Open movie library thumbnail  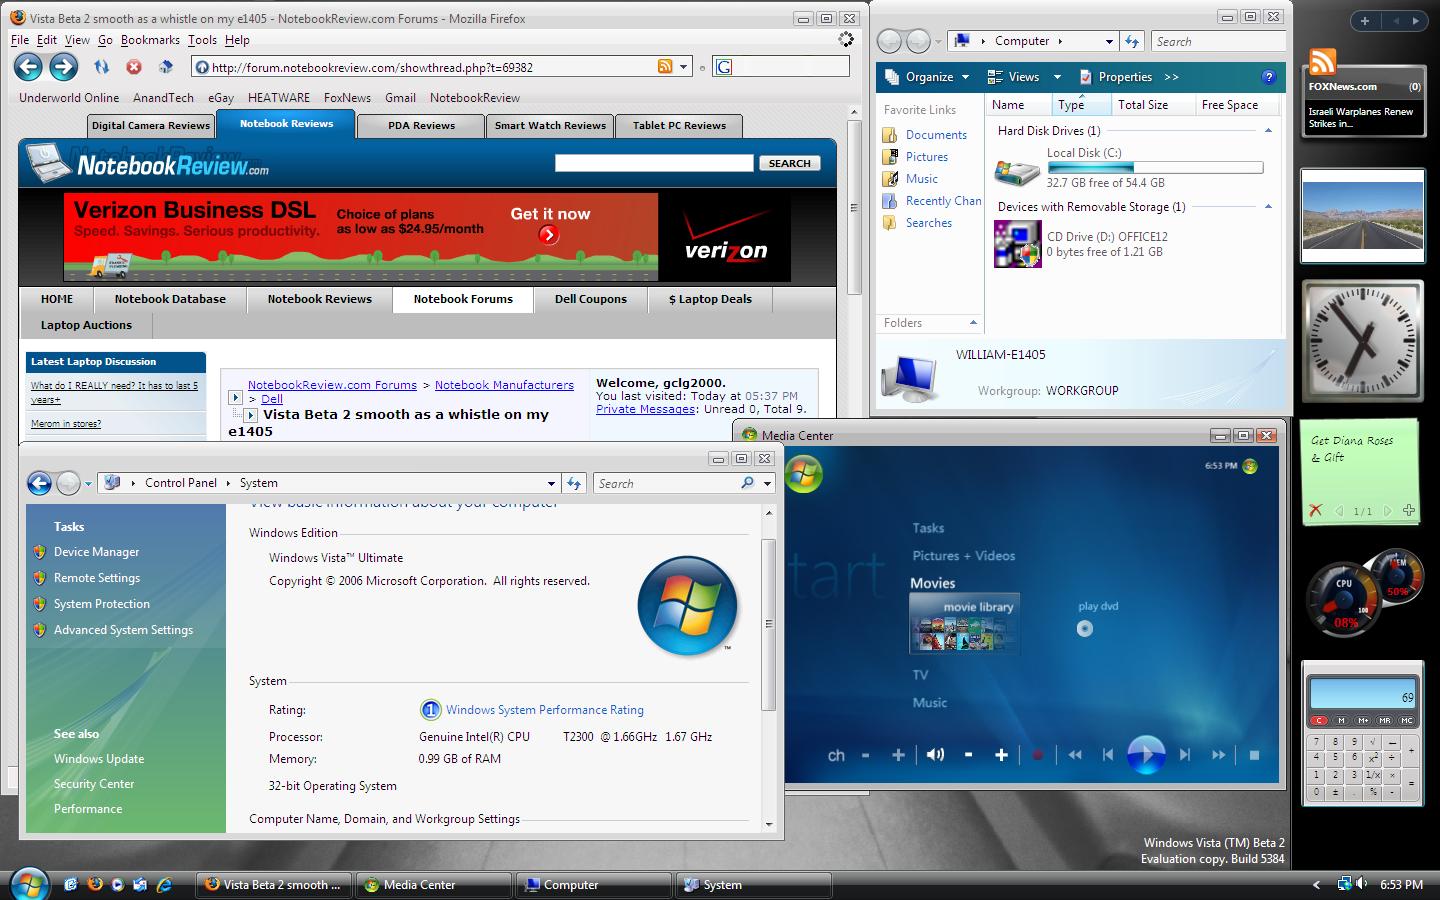pos(964,624)
